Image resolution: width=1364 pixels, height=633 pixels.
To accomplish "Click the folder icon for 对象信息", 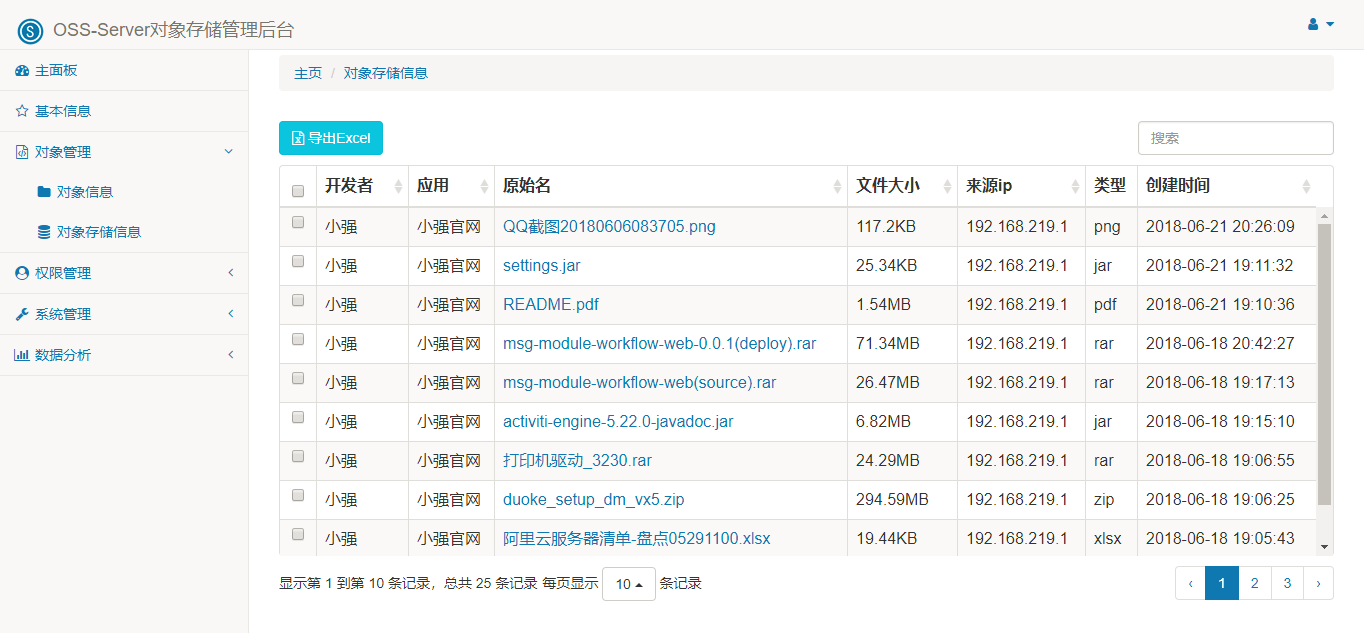I will (44, 191).
